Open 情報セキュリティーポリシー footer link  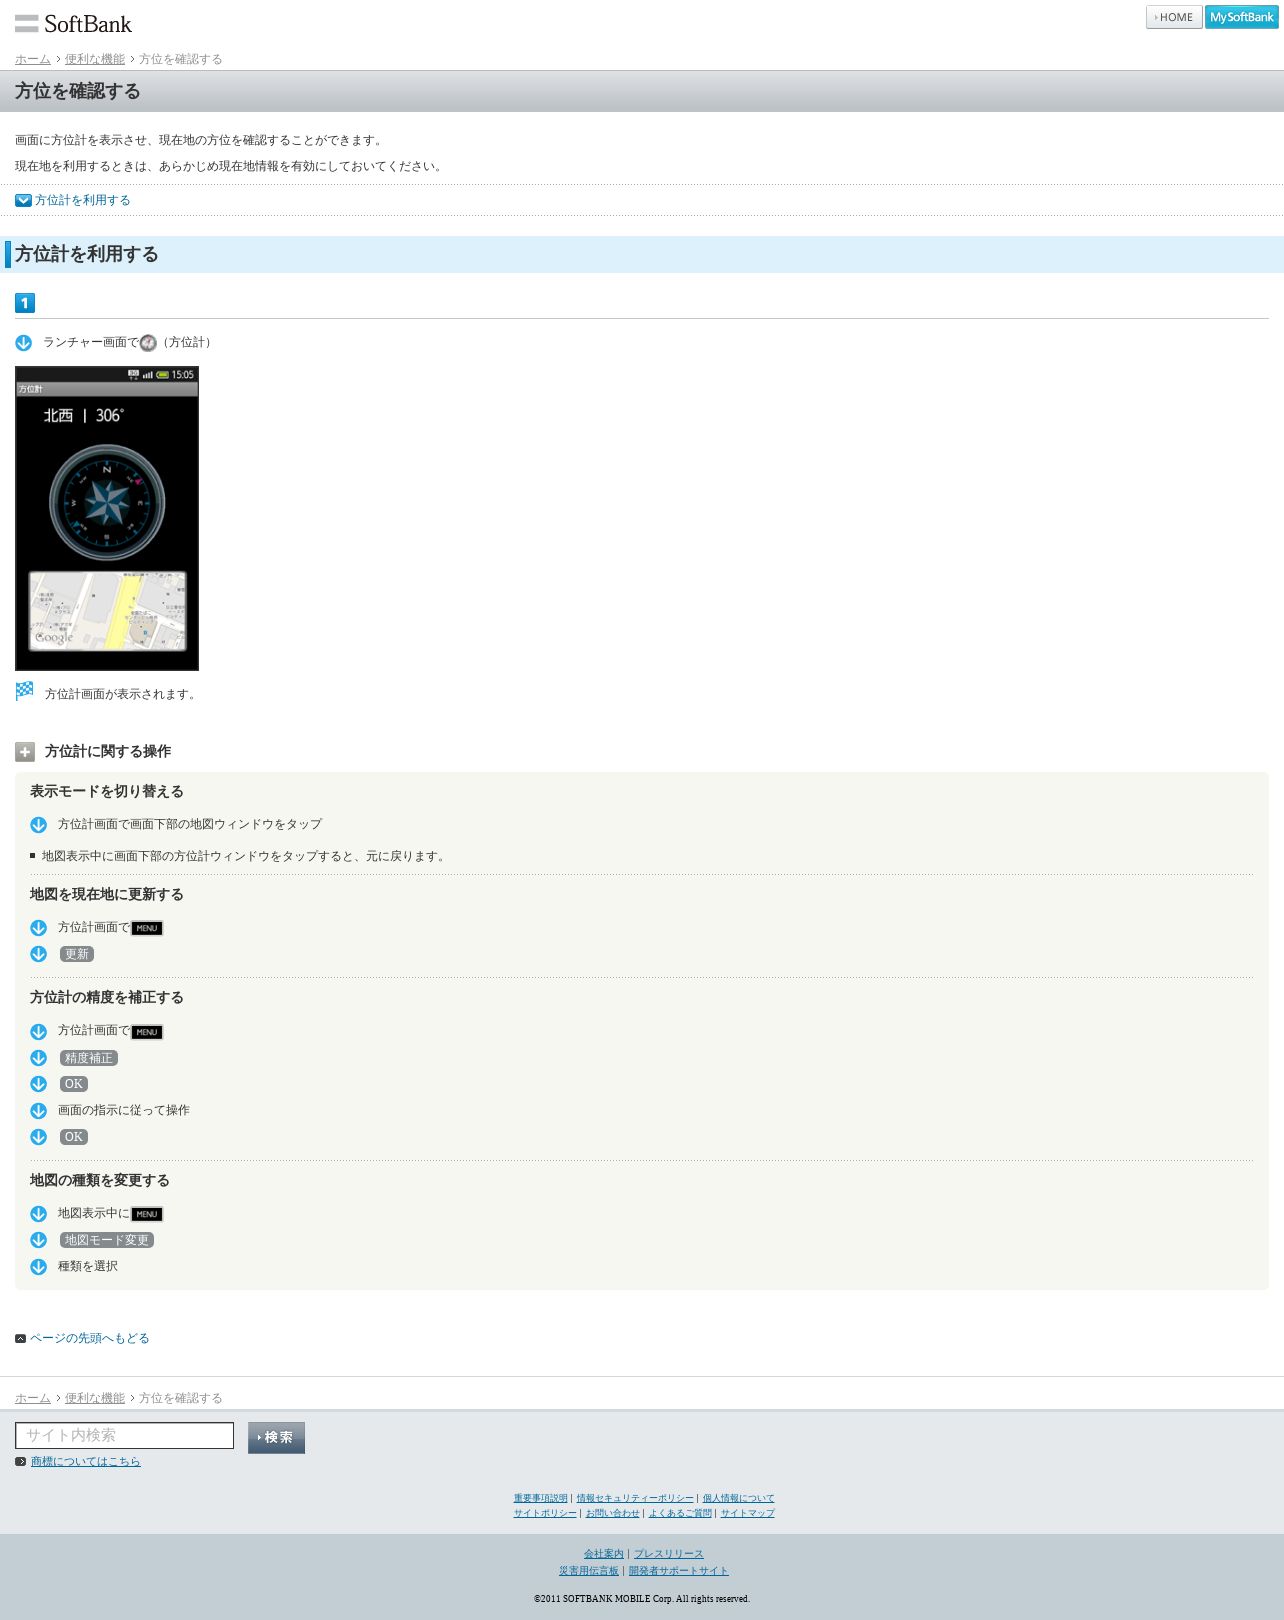click(635, 1498)
